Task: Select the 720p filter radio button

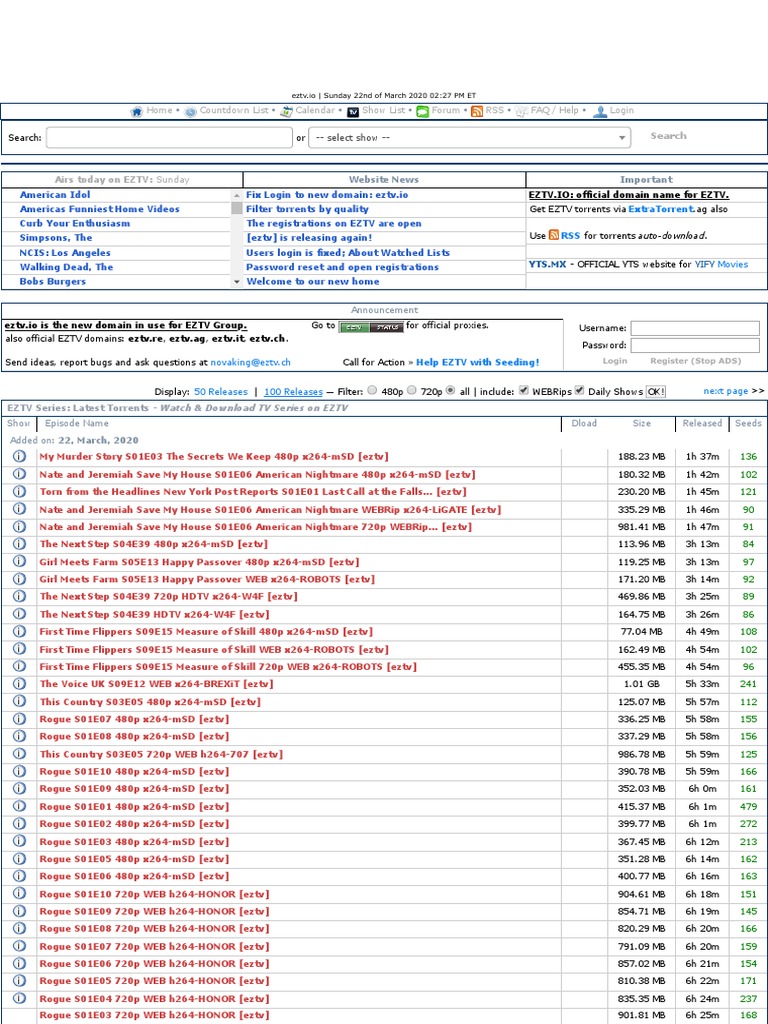Action: [411, 391]
